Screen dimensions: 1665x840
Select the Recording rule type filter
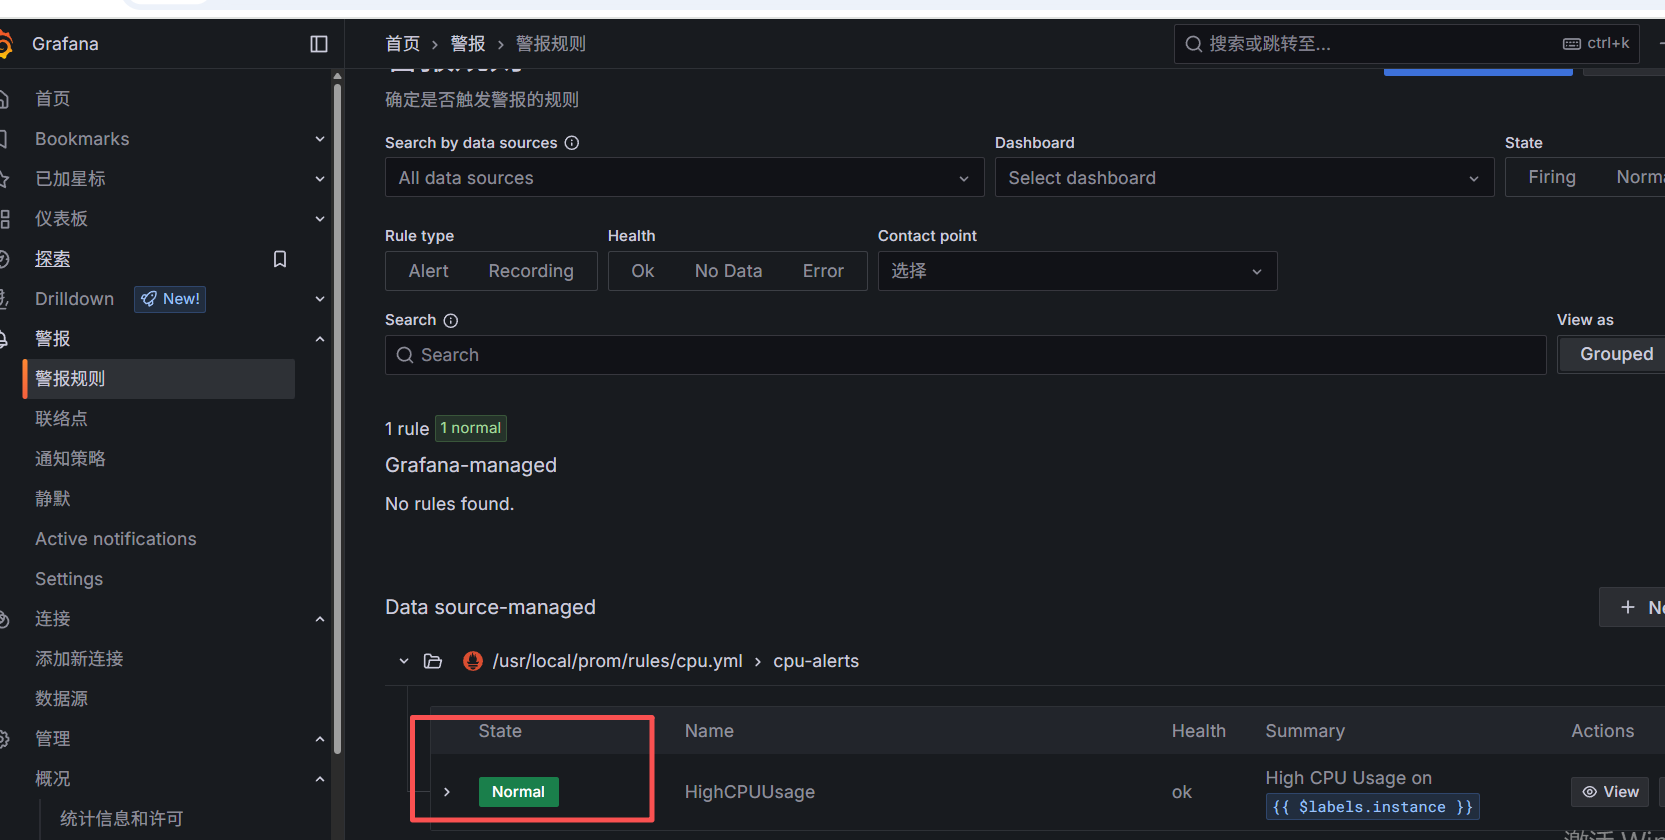pyautogui.click(x=531, y=271)
